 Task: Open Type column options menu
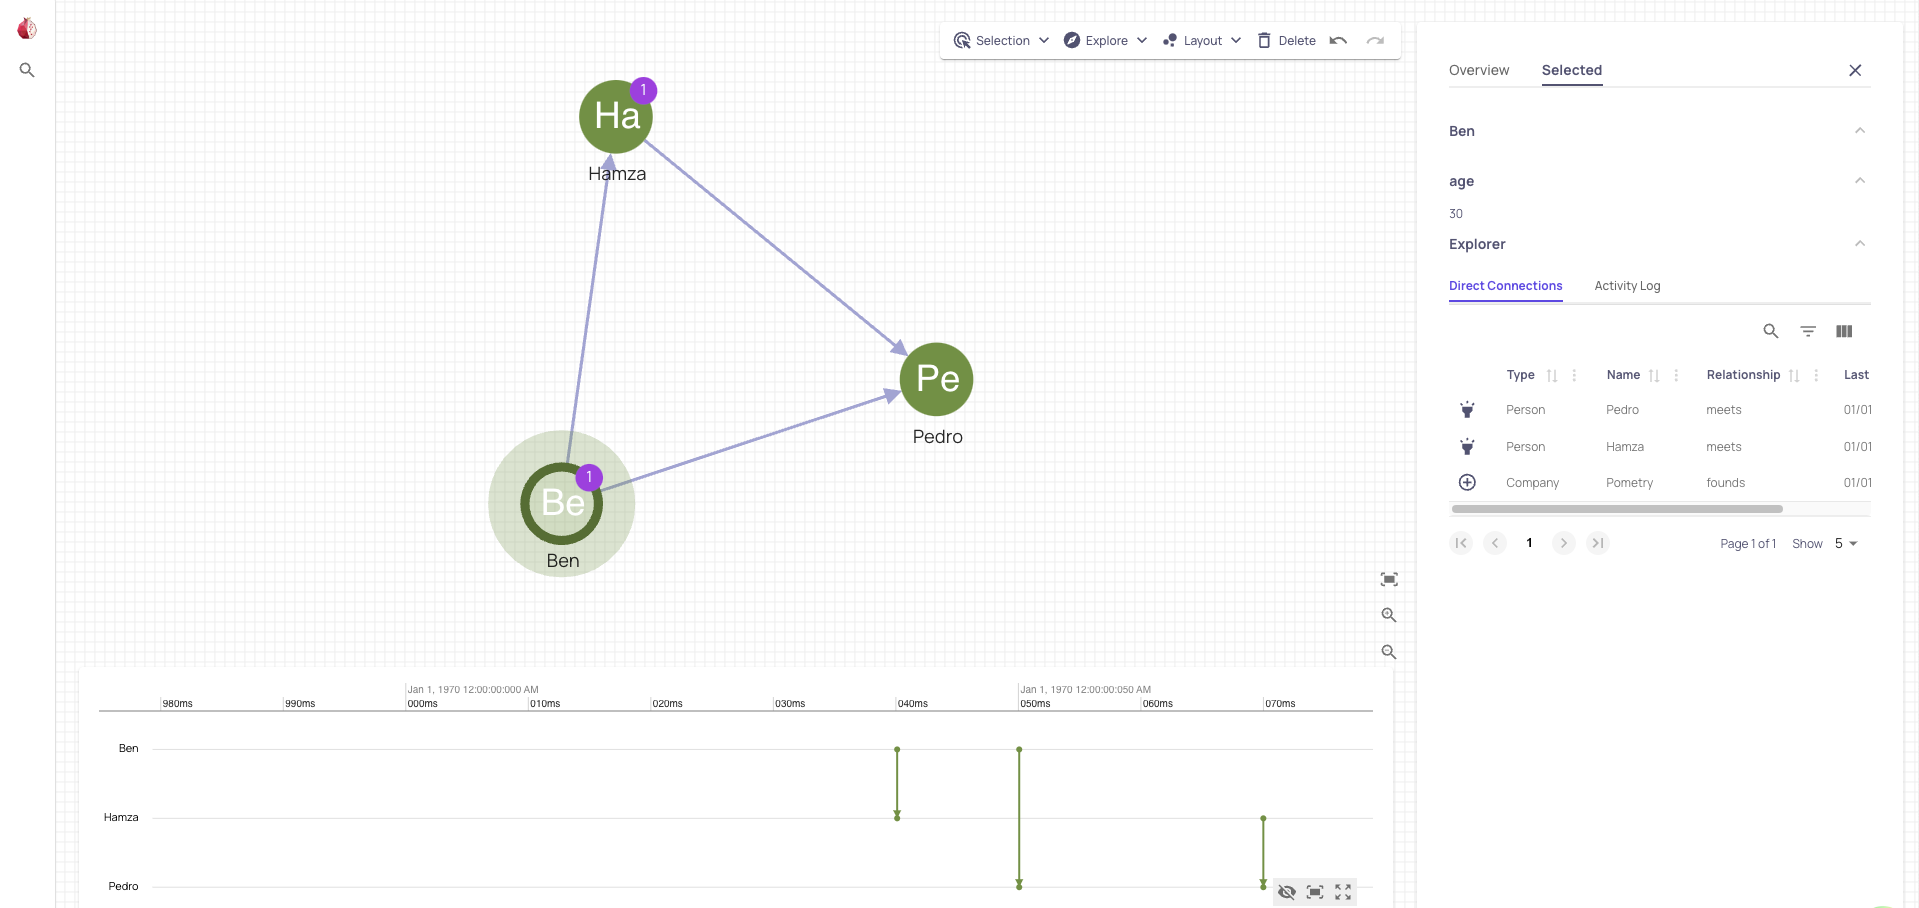pos(1574,376)
